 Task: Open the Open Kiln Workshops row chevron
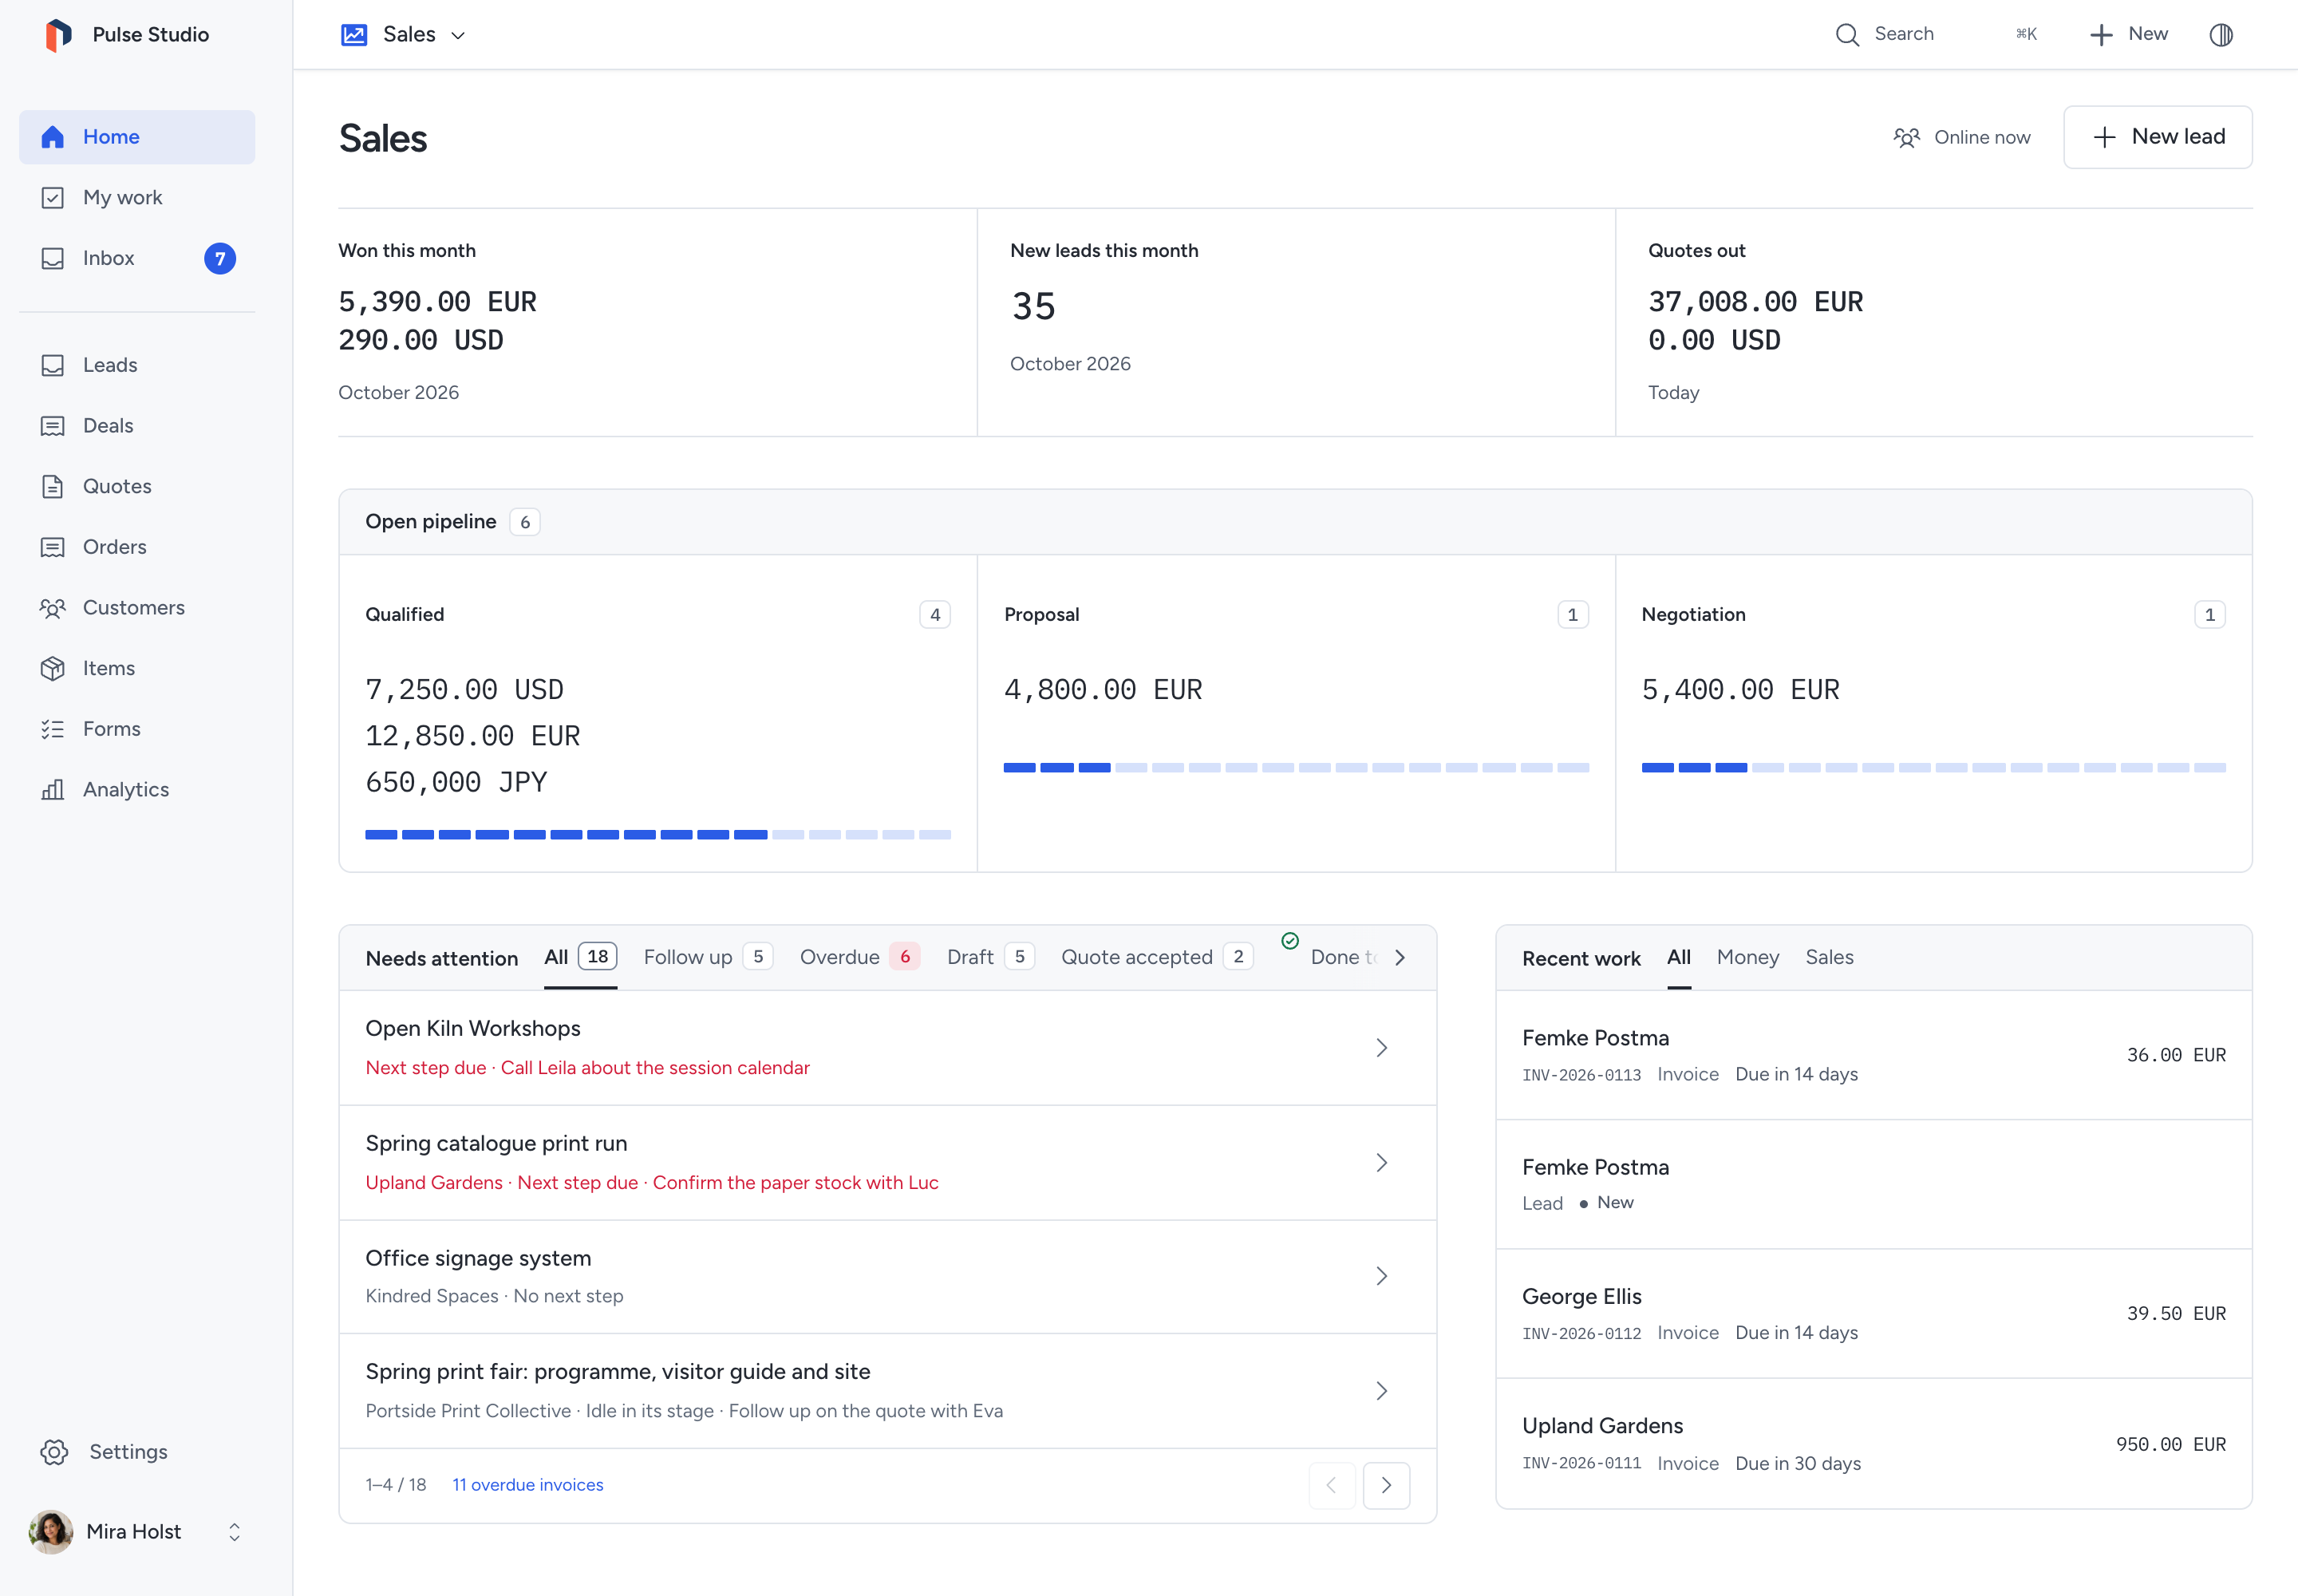coord(1382,1048)
